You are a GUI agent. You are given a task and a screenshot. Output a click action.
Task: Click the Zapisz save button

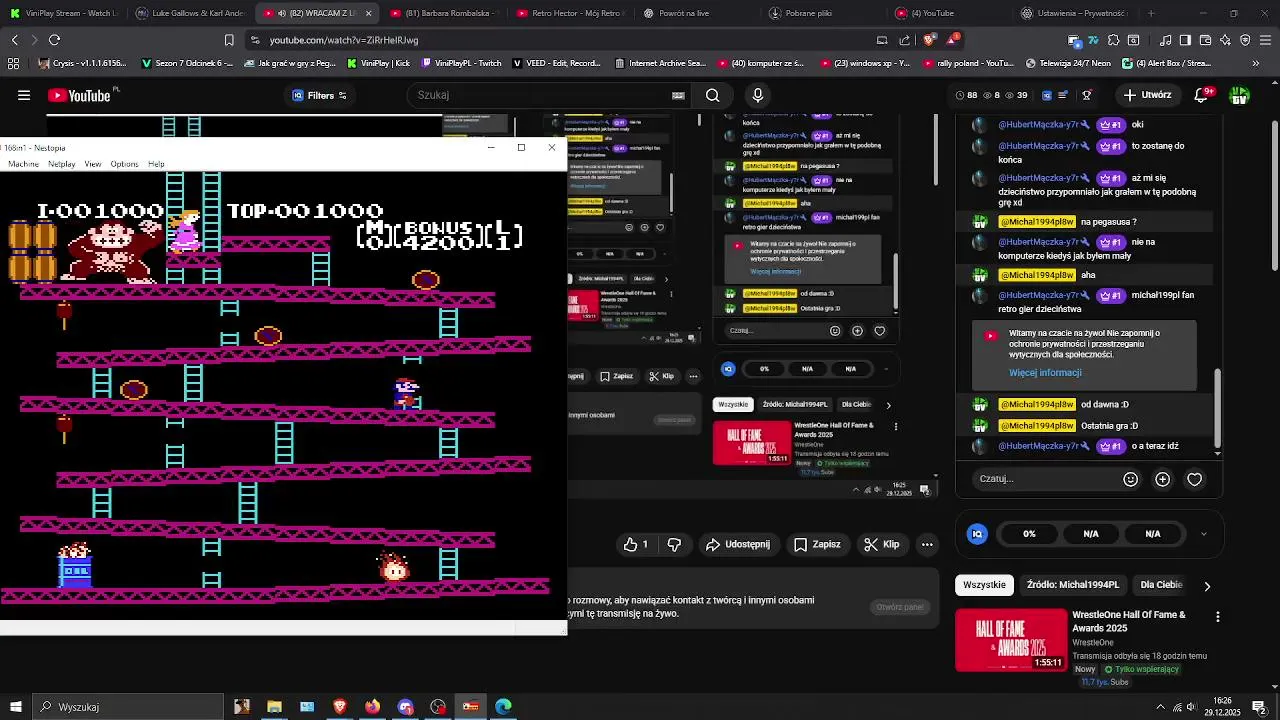point(817,544)
